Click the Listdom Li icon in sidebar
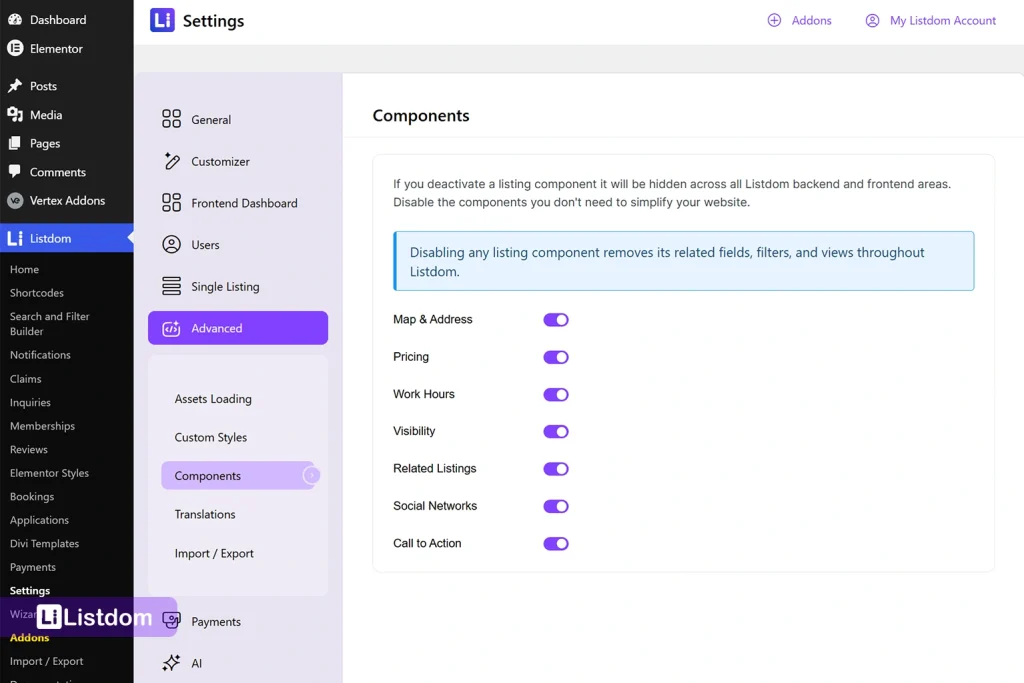 15,238
